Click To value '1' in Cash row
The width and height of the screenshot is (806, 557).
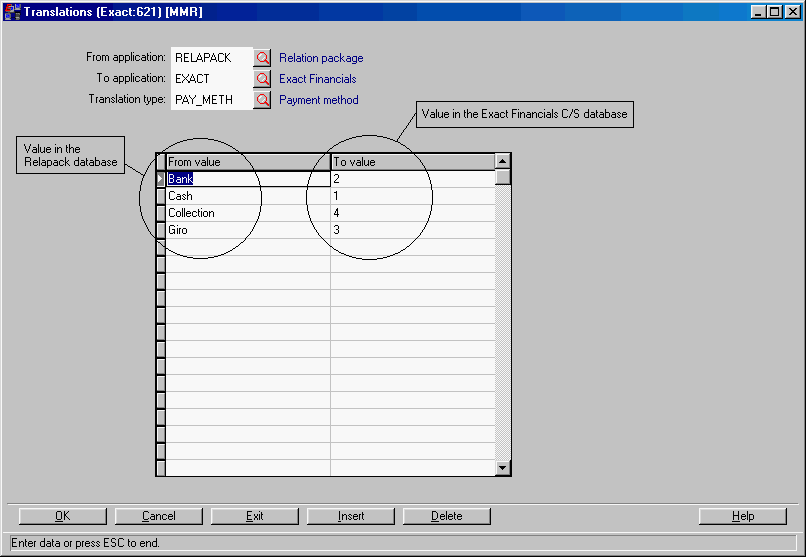413,196
